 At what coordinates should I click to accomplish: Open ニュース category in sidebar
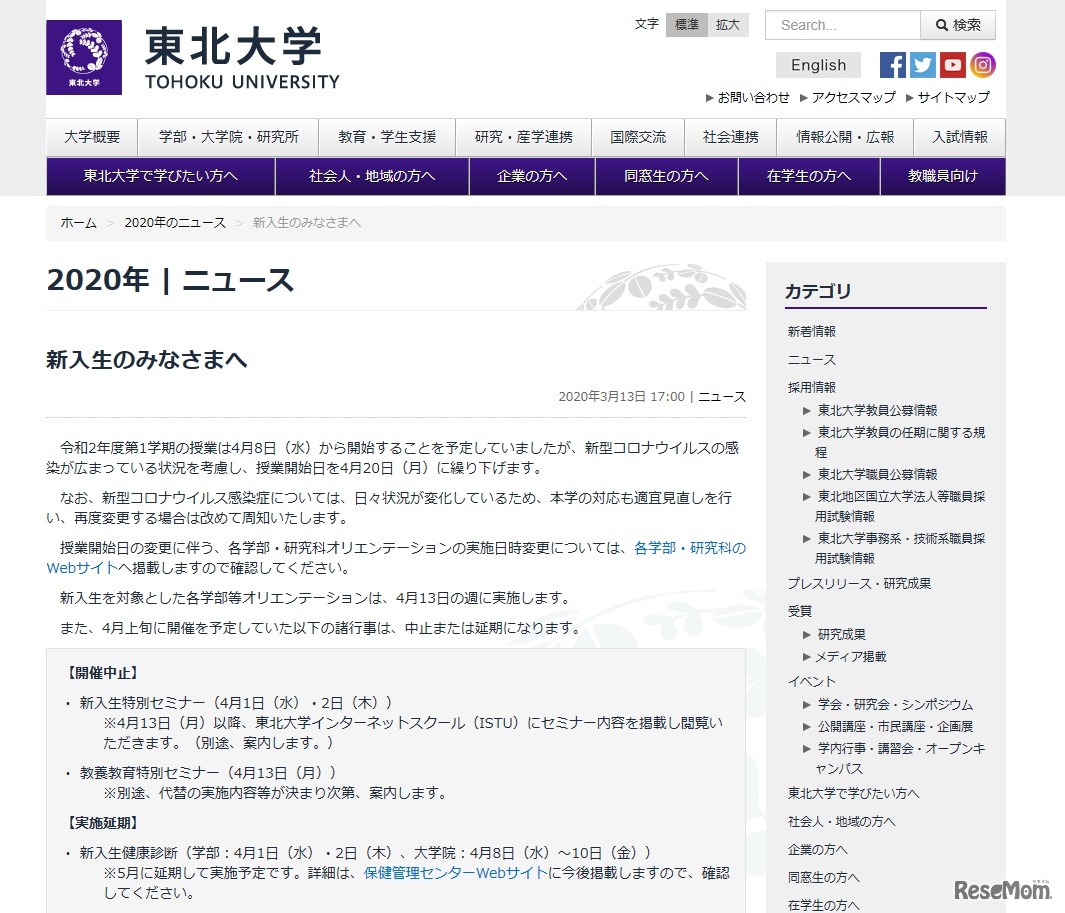(812, 359)
